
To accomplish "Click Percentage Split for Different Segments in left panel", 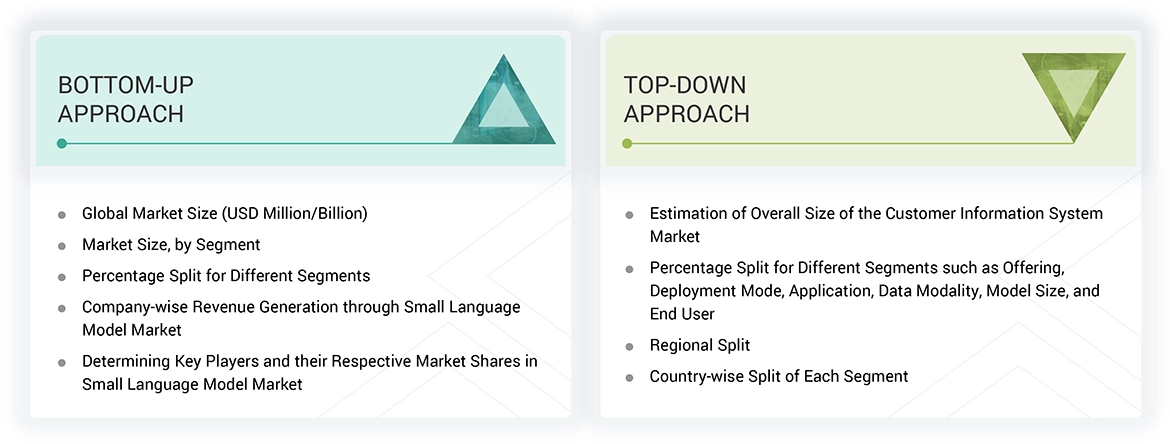I will (x=226, y=276).
